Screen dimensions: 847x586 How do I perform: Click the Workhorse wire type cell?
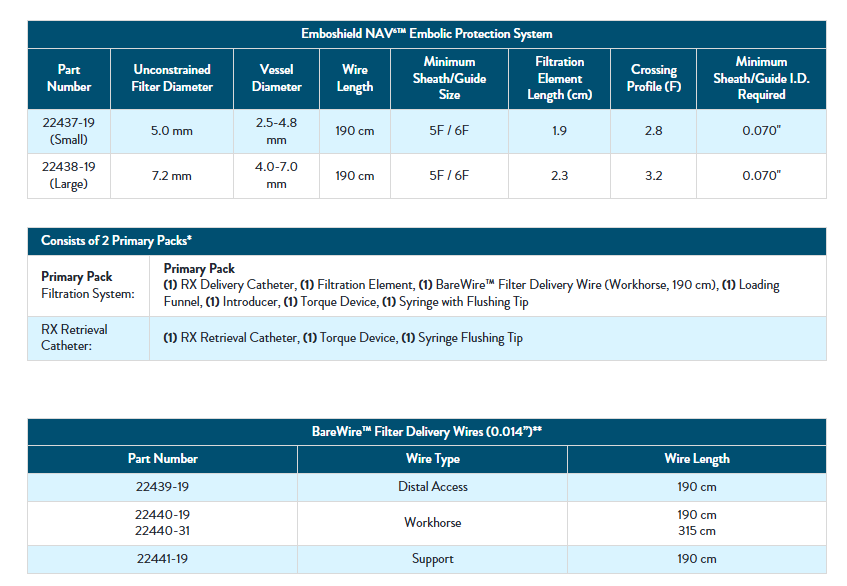432,523
